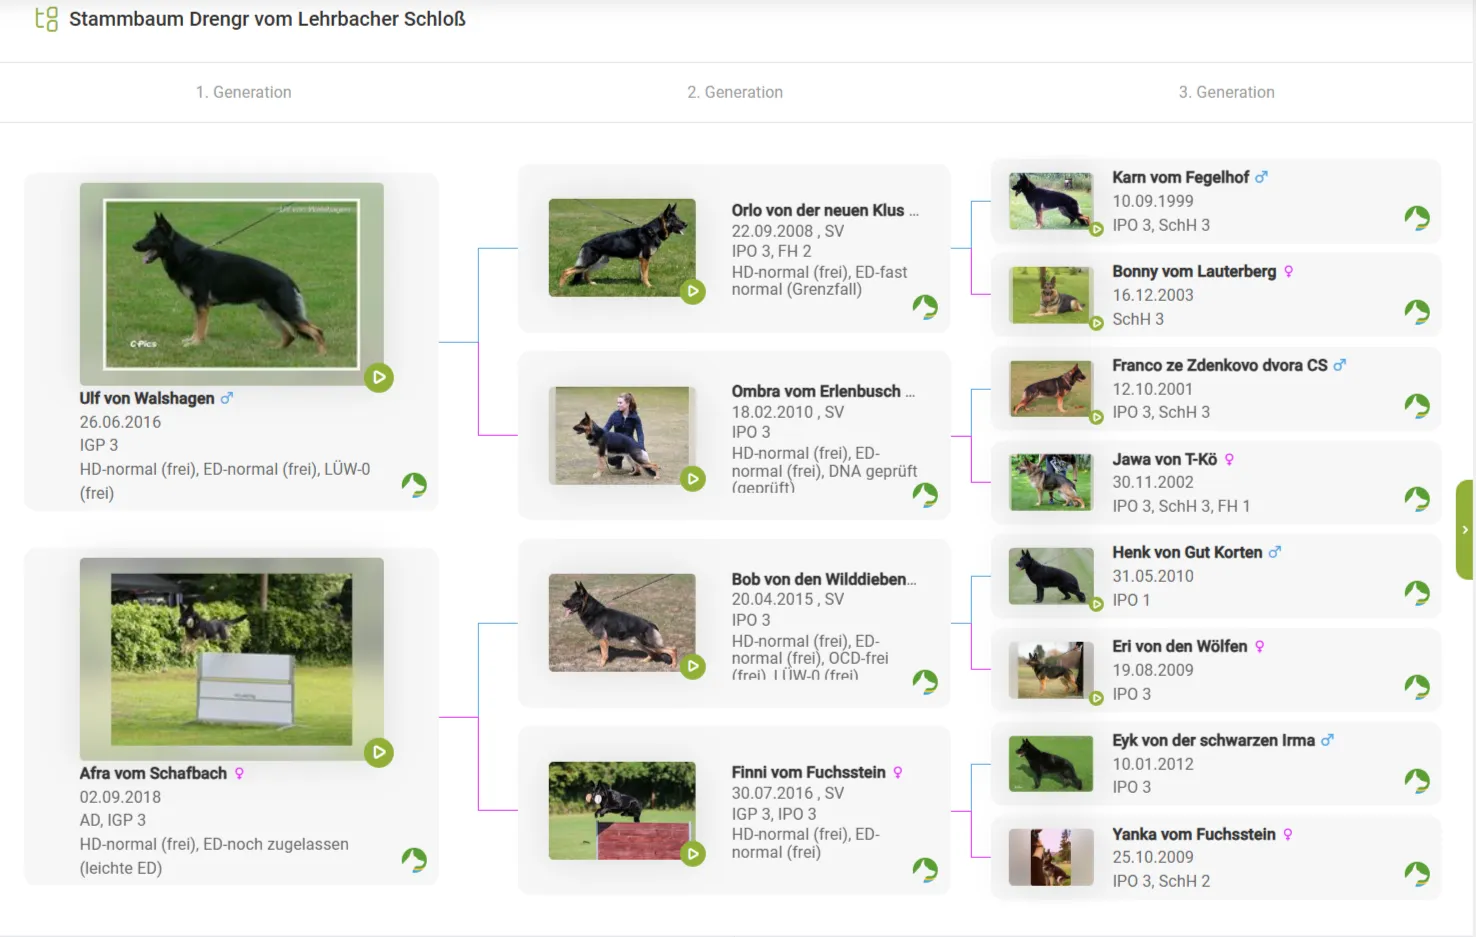Select the 1. Generation column header
The image size is (1476, 937).
point(243,92)
